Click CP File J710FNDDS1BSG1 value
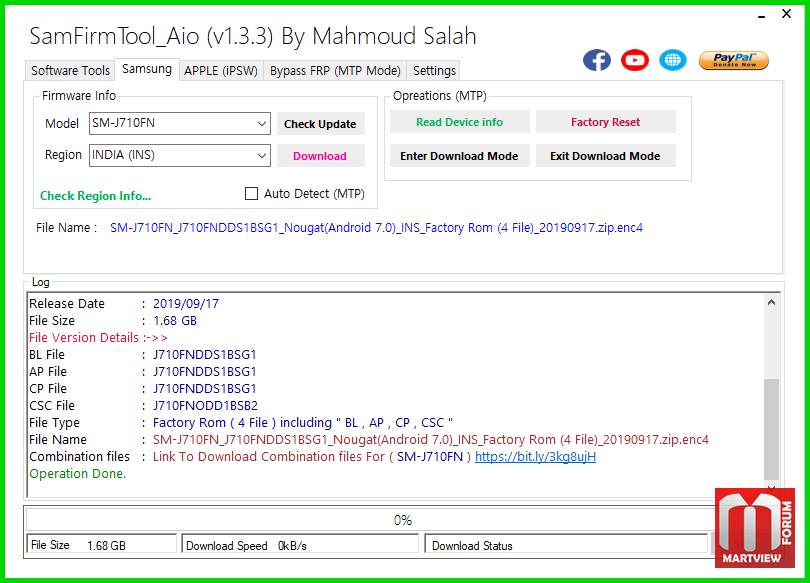Image resolution: width=810 pixels, height=583 pixels. pos(205,389)
